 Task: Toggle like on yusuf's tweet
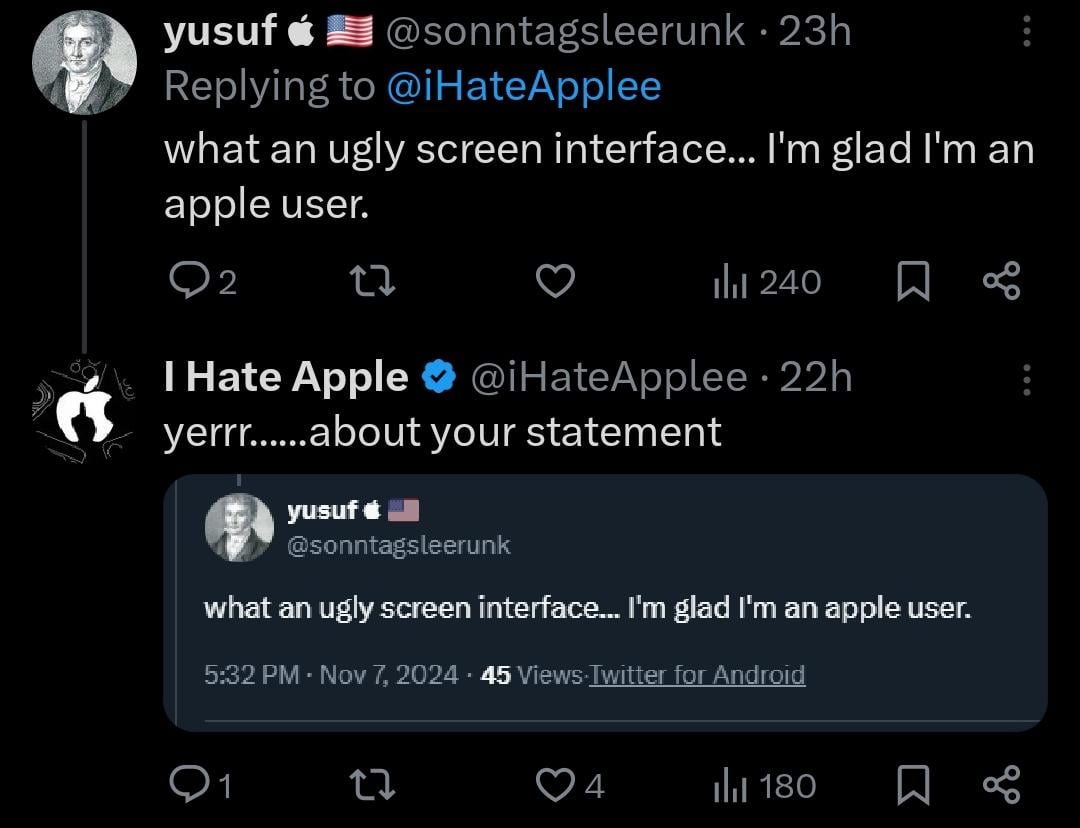click(x=557, y=282)
